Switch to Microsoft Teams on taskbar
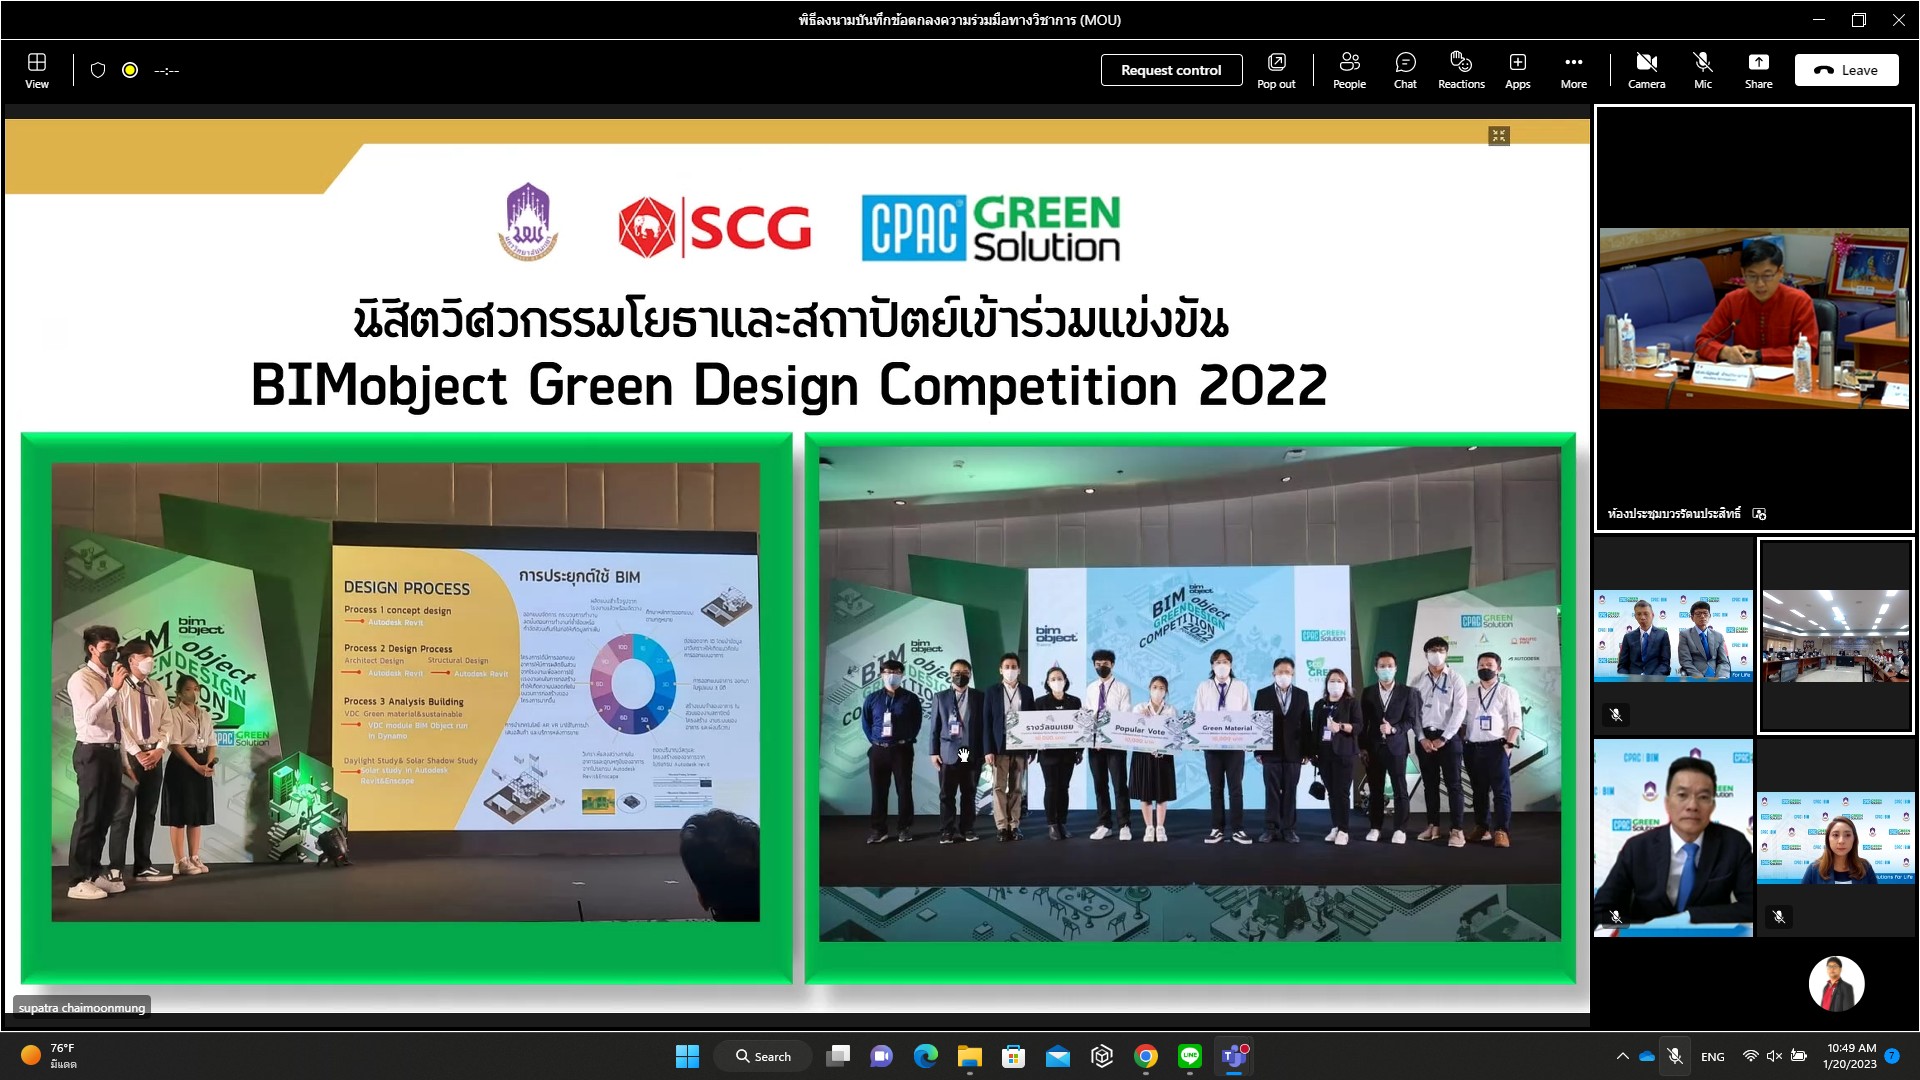 point(1233,1056)
